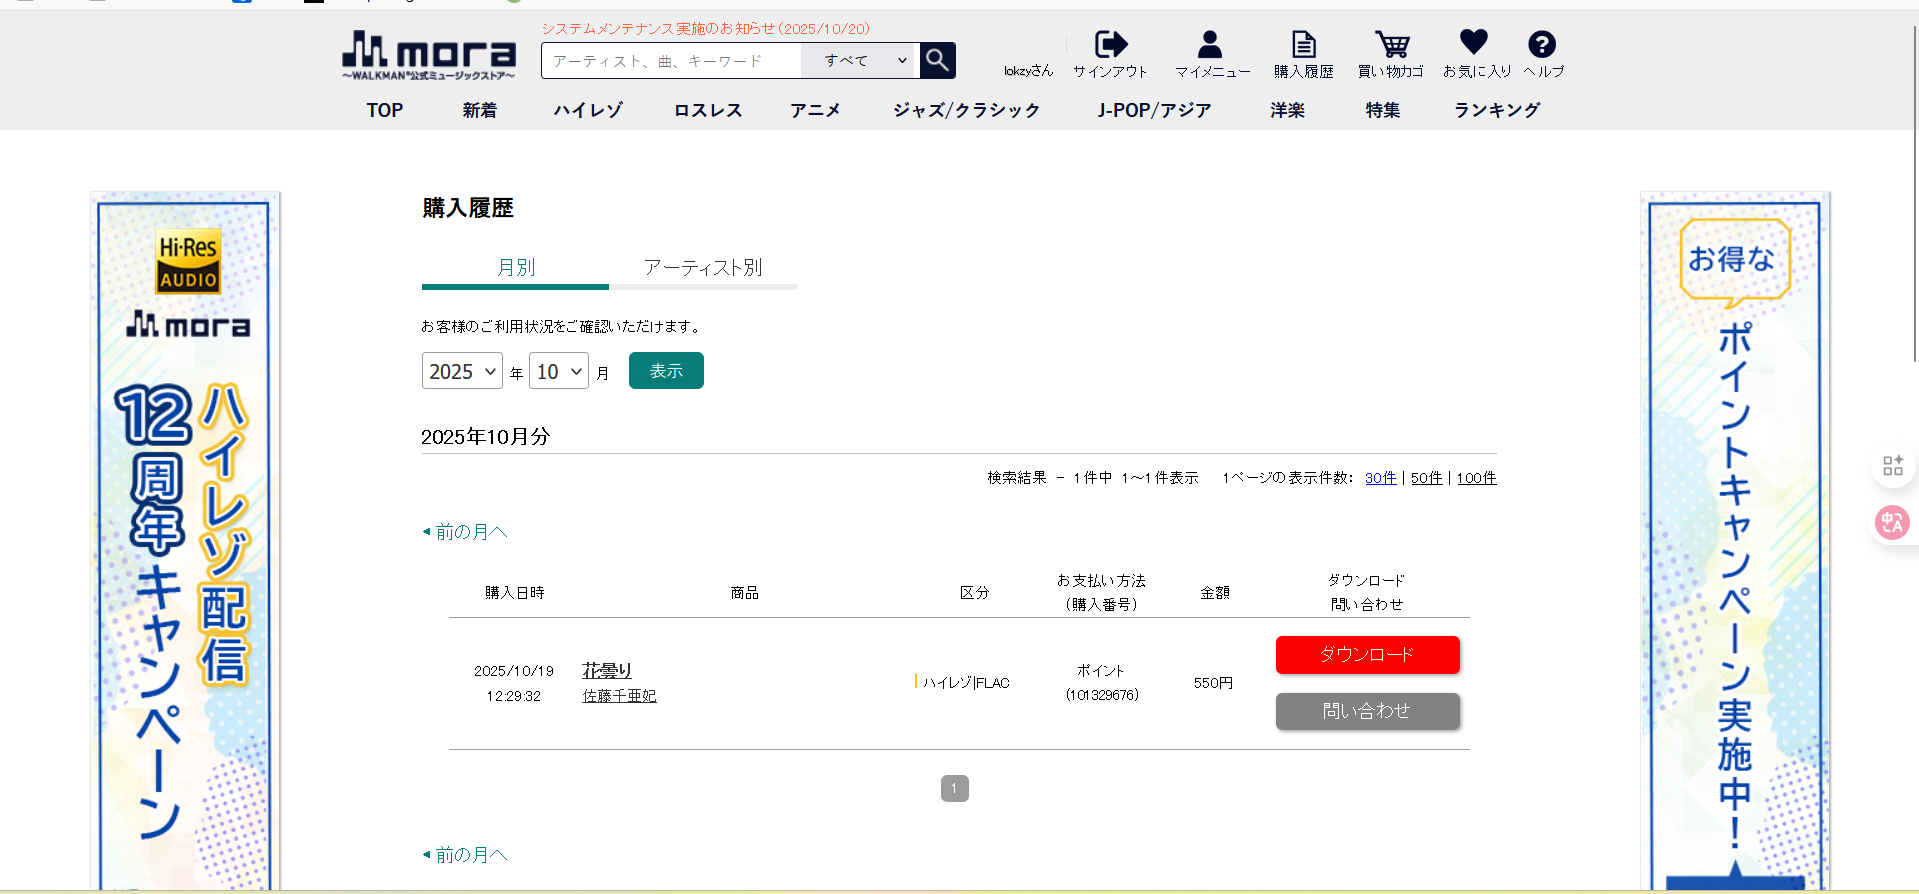Click the 2025年10月分 heading
The image size is (1919, 894).
(x=486, y=437)
